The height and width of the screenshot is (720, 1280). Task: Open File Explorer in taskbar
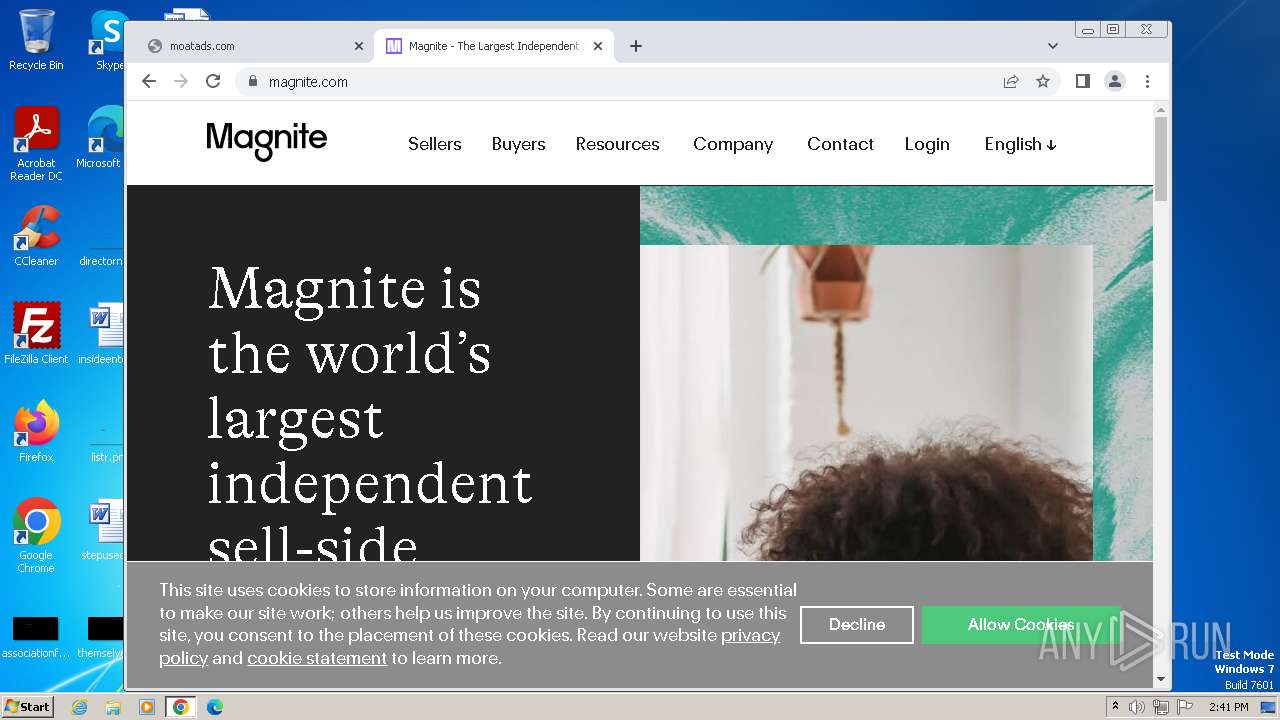pos(113,707)
